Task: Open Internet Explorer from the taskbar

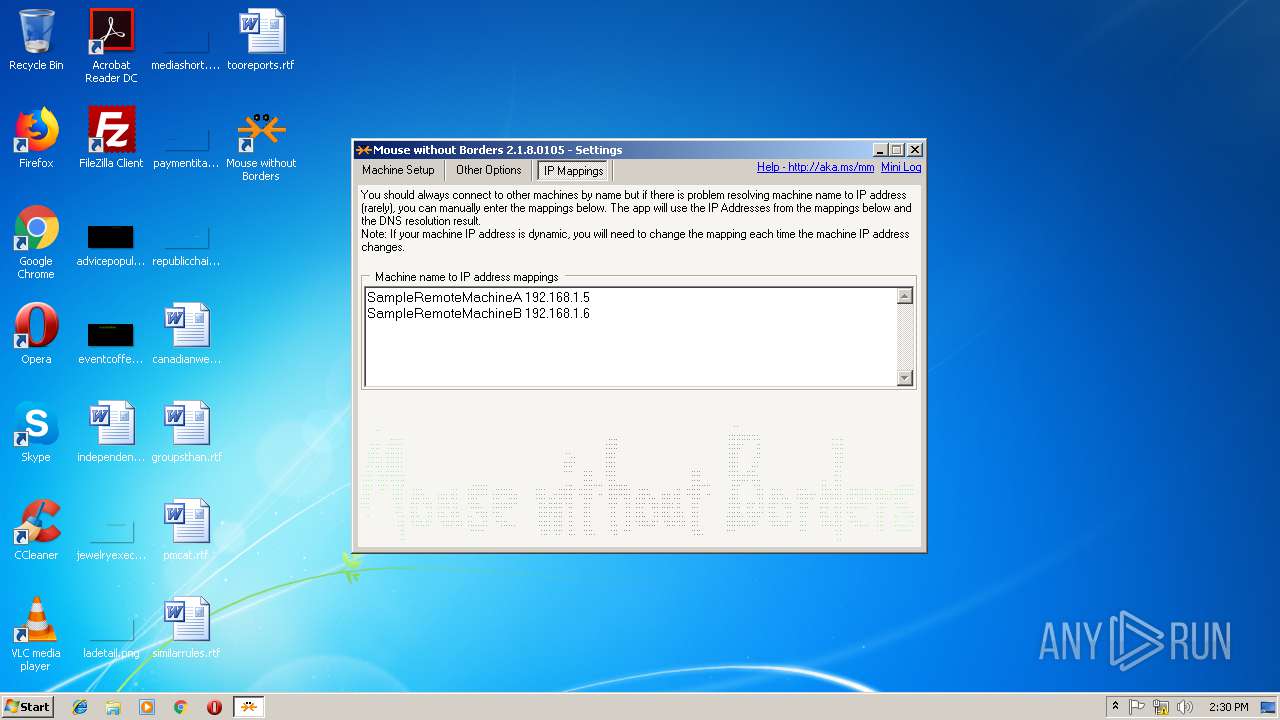Action: (x=80, y=707)
